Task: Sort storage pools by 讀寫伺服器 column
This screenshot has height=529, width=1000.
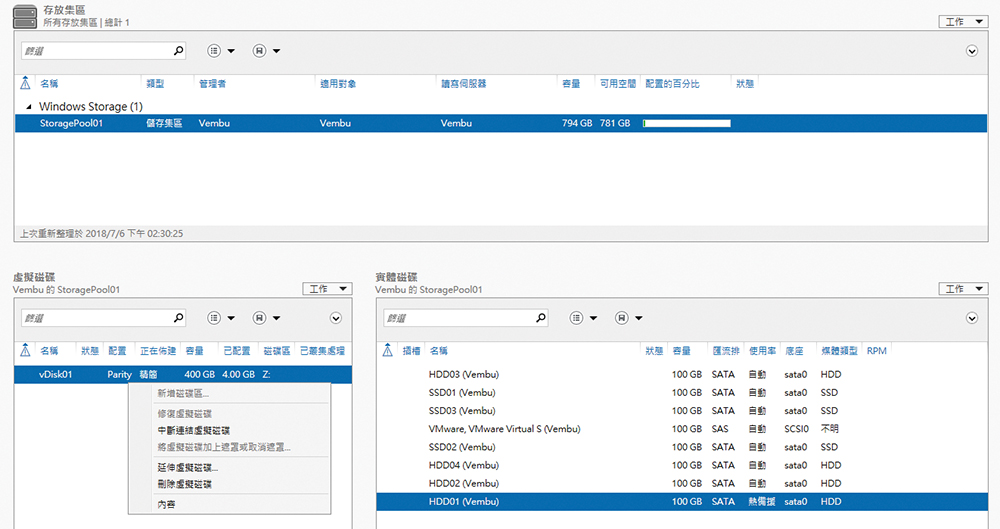Action: pyautogui.click(x=464, y=84)
